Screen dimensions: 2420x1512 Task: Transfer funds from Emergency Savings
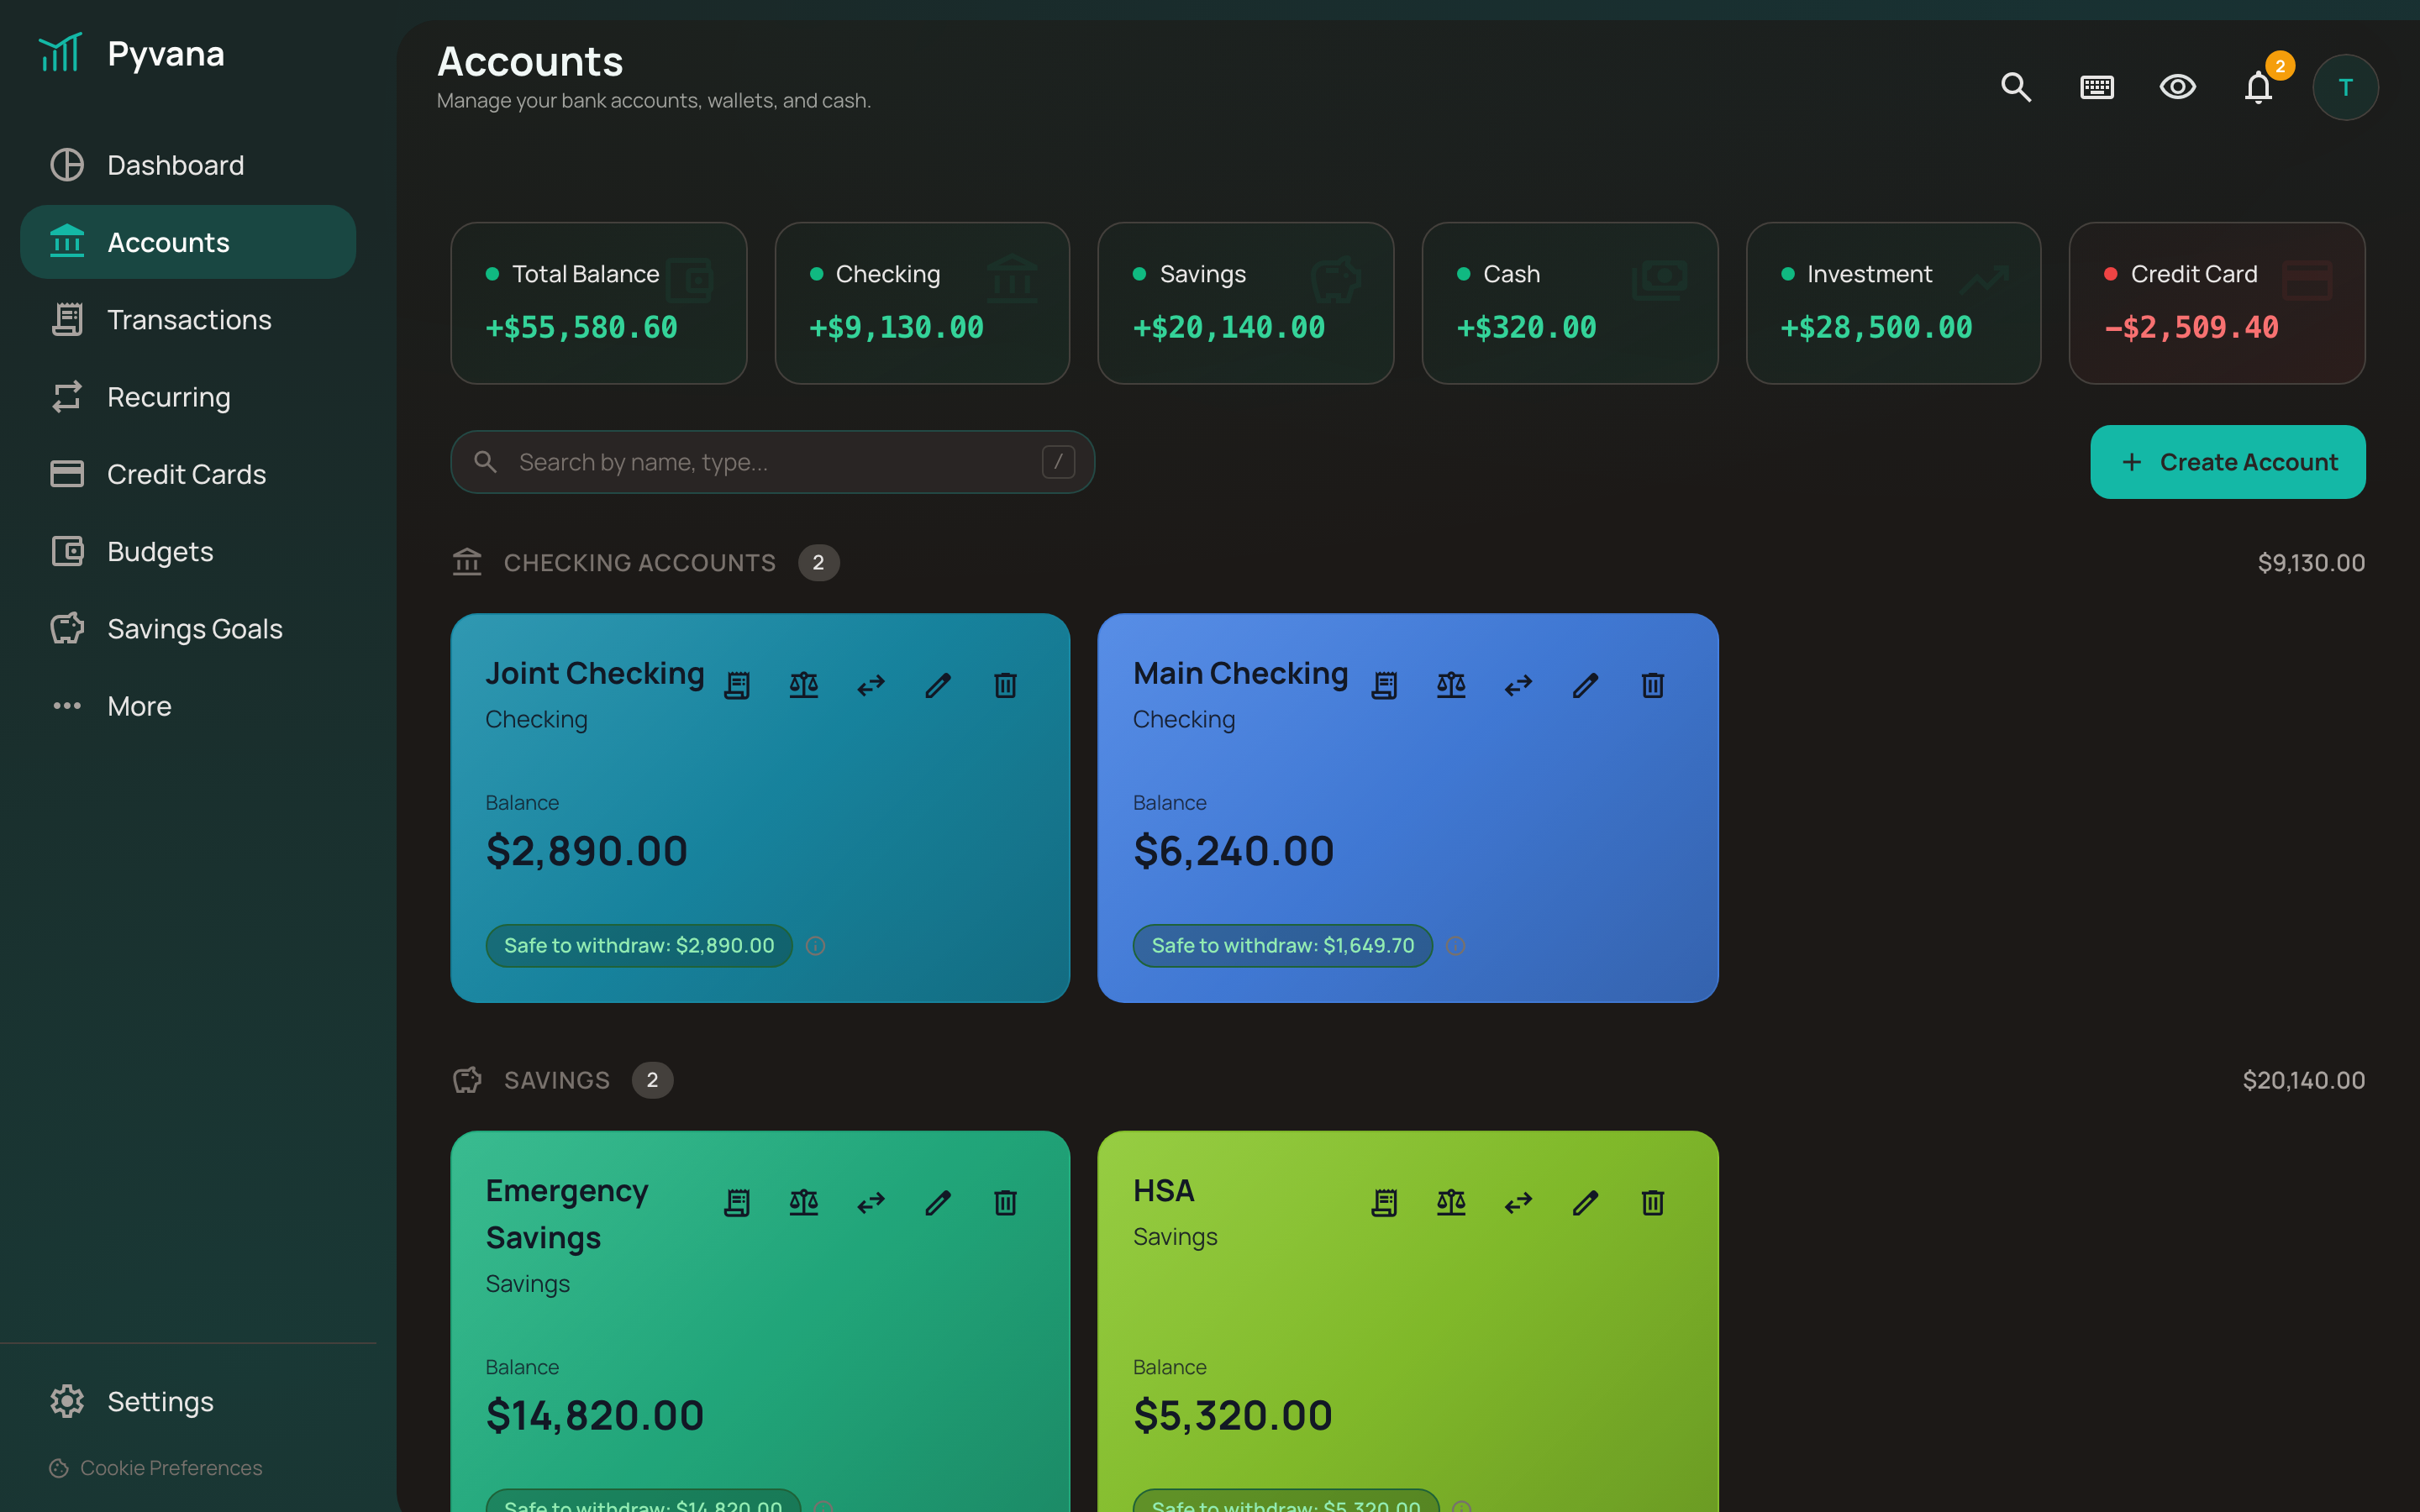[871, 1202]
